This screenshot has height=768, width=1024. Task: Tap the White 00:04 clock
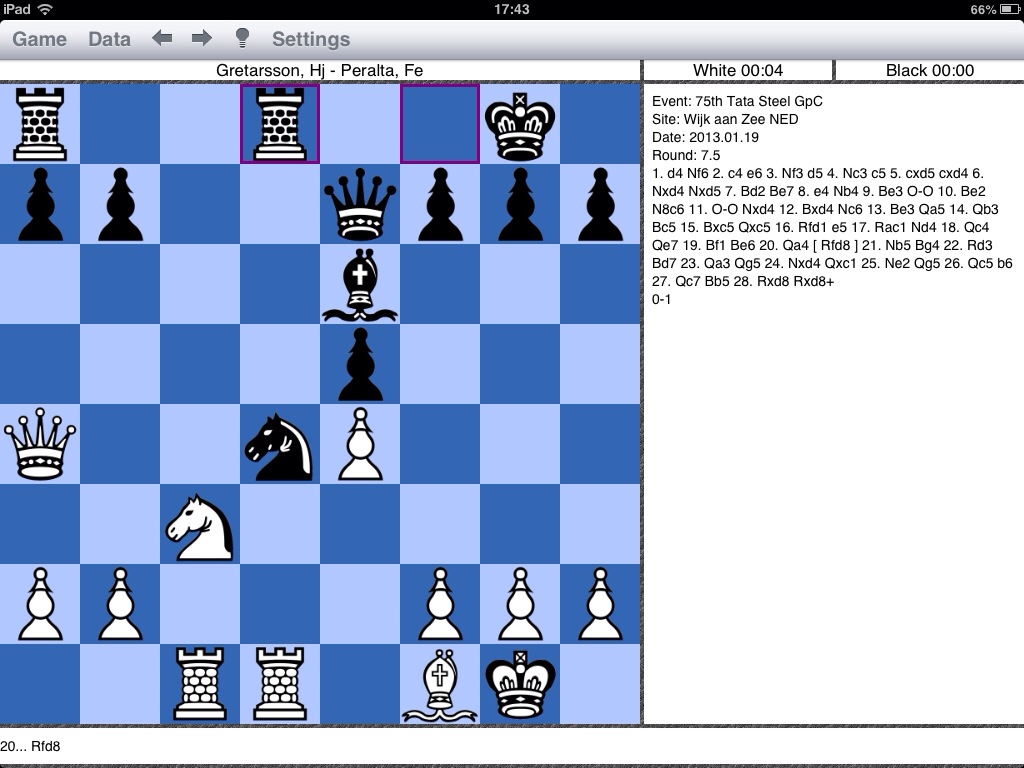click(738, 70)
